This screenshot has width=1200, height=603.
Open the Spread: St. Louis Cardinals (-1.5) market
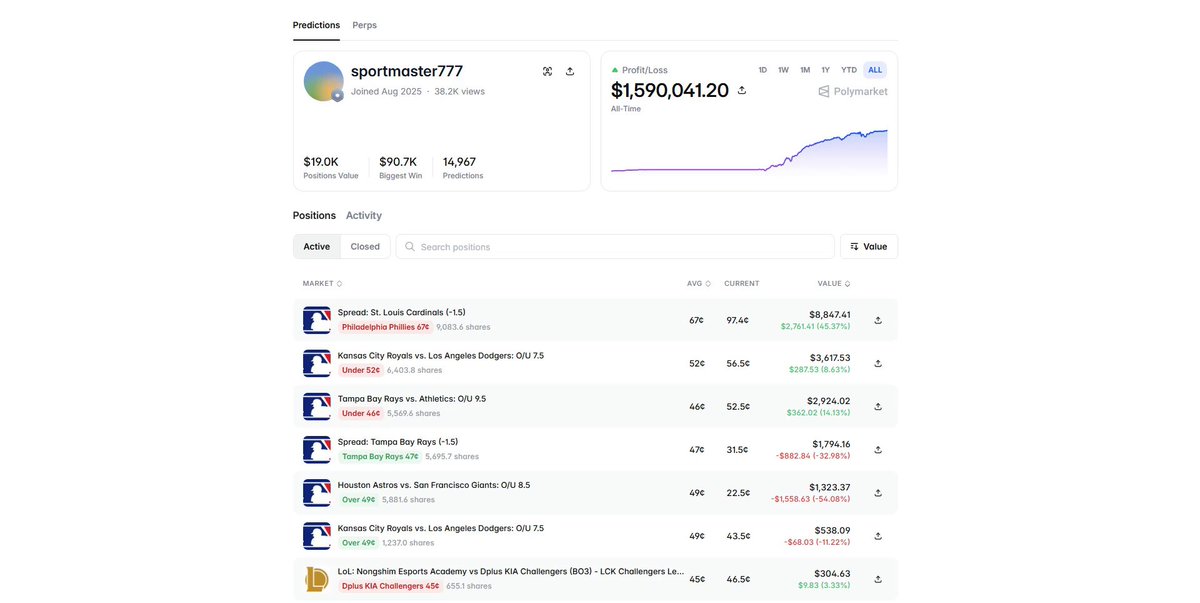[x=402, y=312]
